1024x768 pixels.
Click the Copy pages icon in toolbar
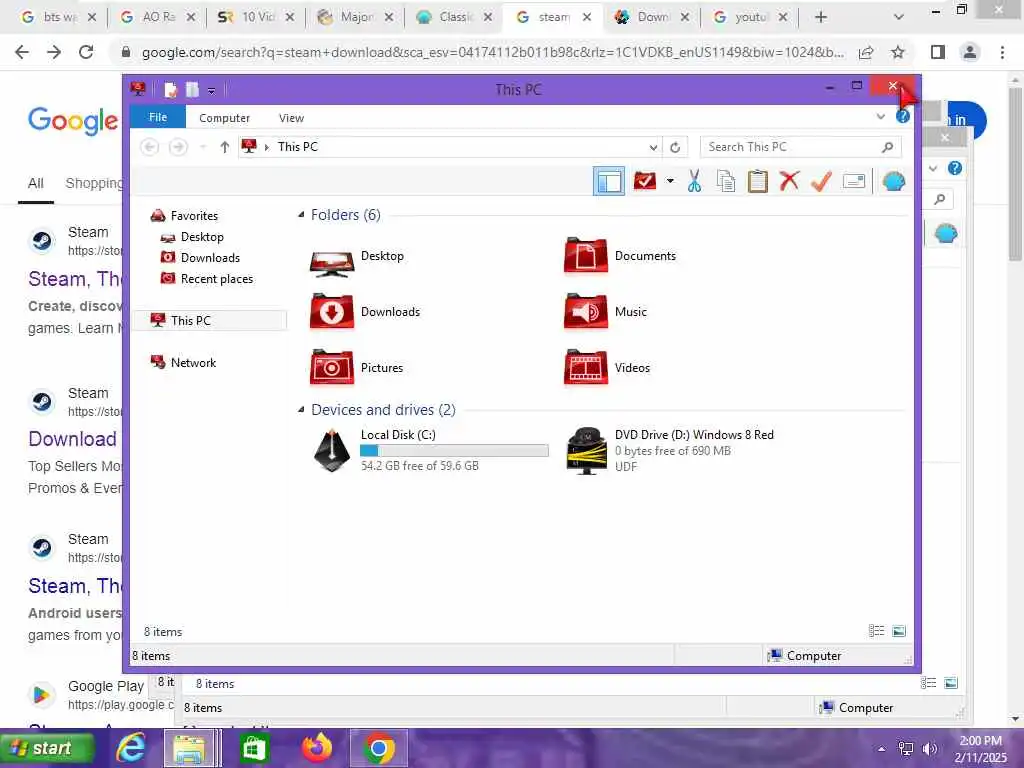(726, 181)
